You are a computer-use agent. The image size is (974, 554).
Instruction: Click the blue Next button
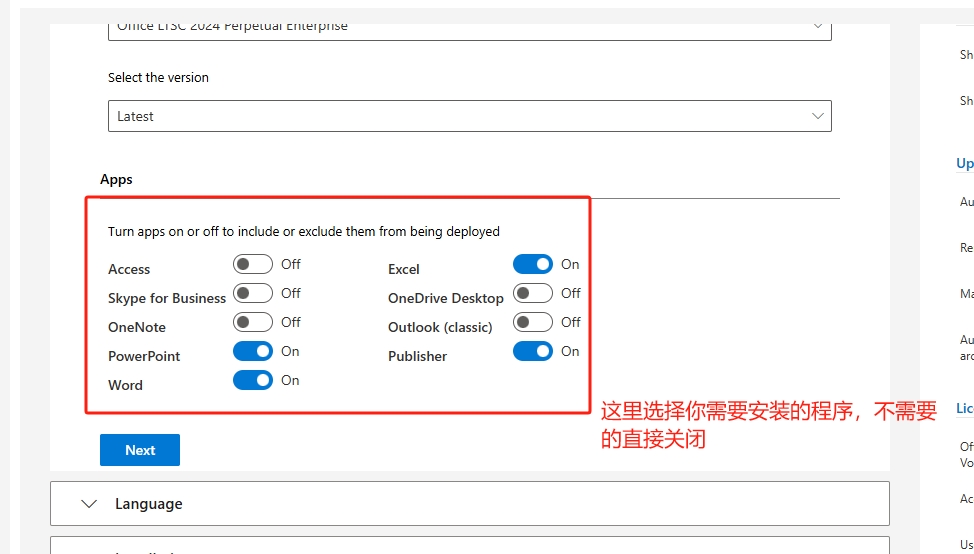click(140, 450)
